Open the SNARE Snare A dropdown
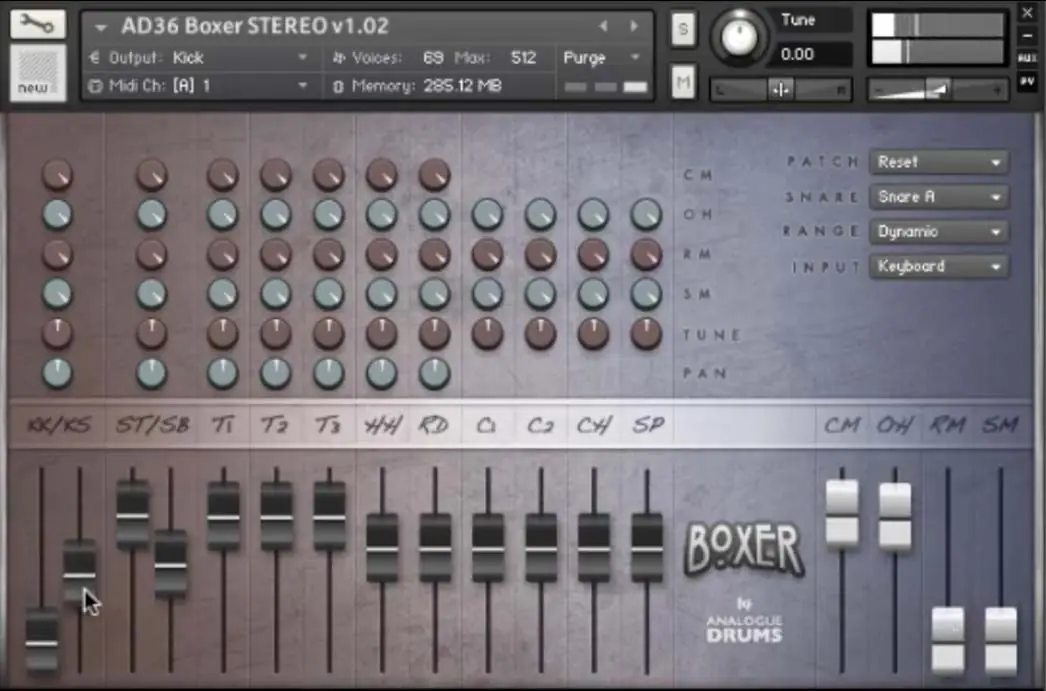This screenshot has height=691, width=1046. click(x=939, y=197)
